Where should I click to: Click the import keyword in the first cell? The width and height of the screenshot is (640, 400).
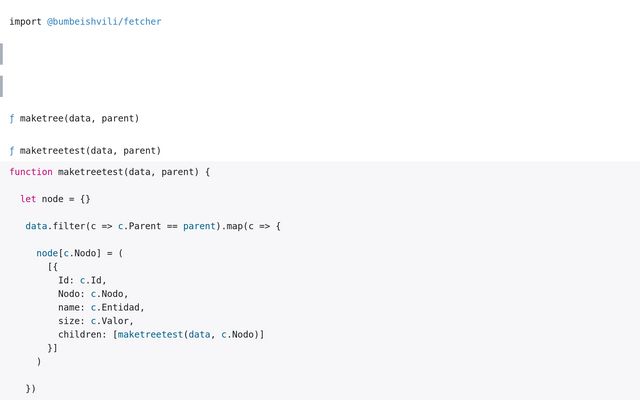tap(25, 21)
